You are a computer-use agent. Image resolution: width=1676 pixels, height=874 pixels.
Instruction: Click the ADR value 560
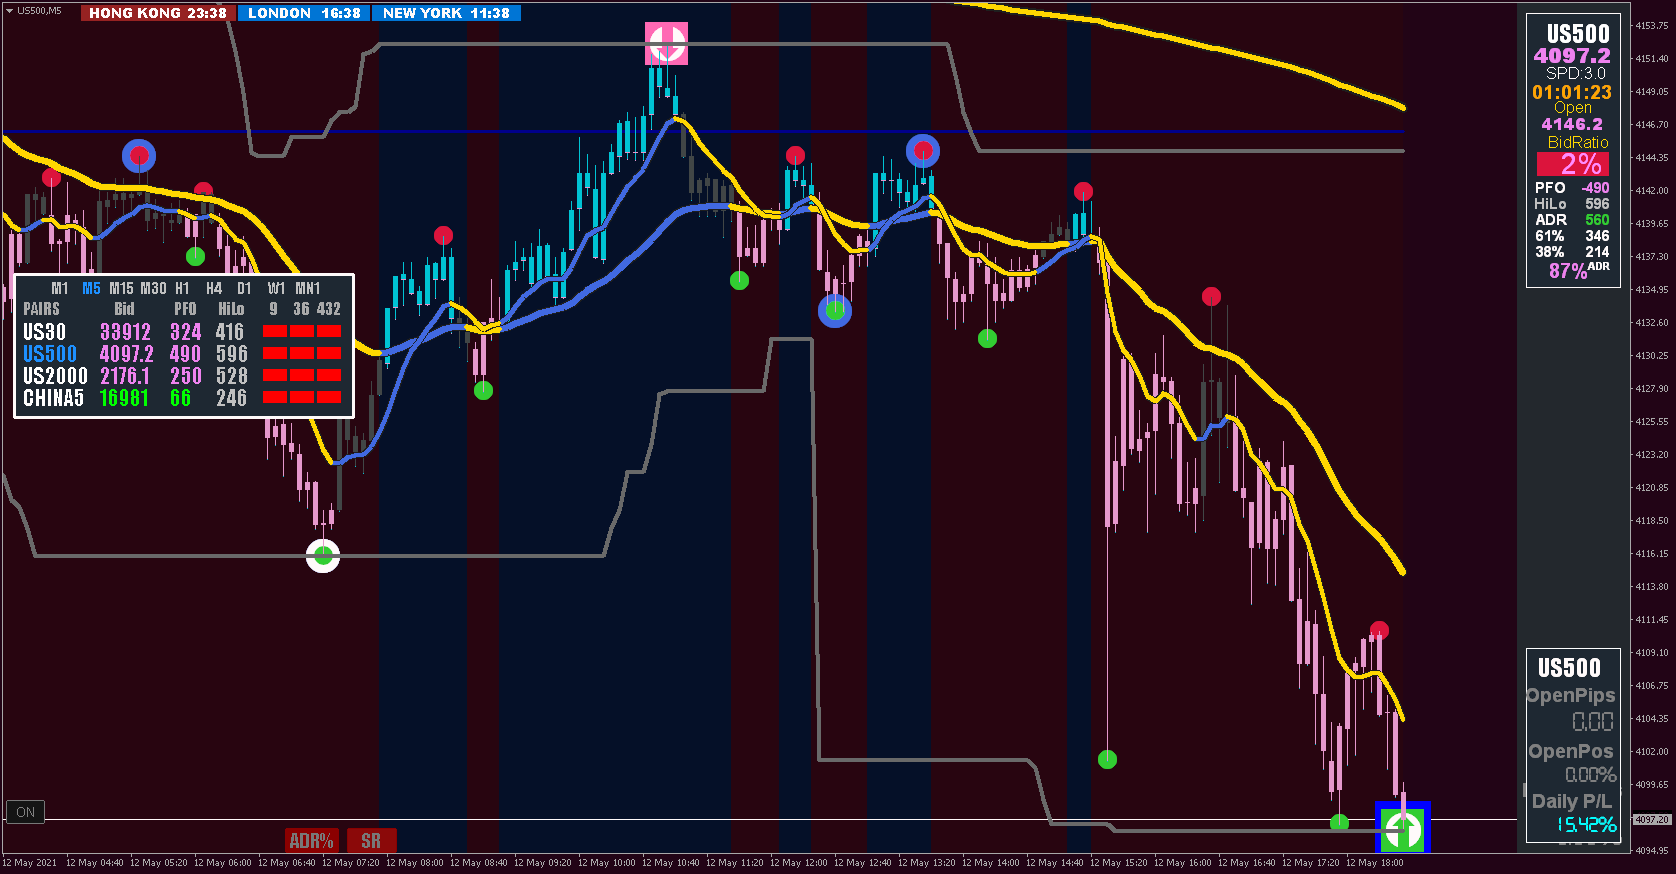(1597, 220)
